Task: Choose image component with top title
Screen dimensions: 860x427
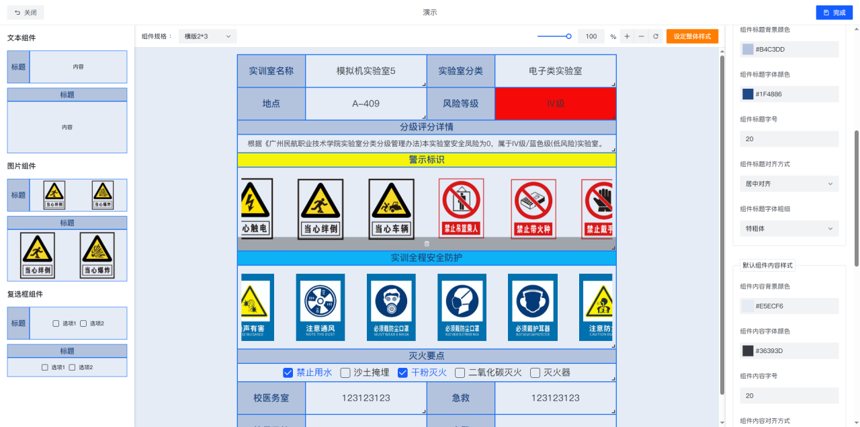Action: (x=67, y=249)
